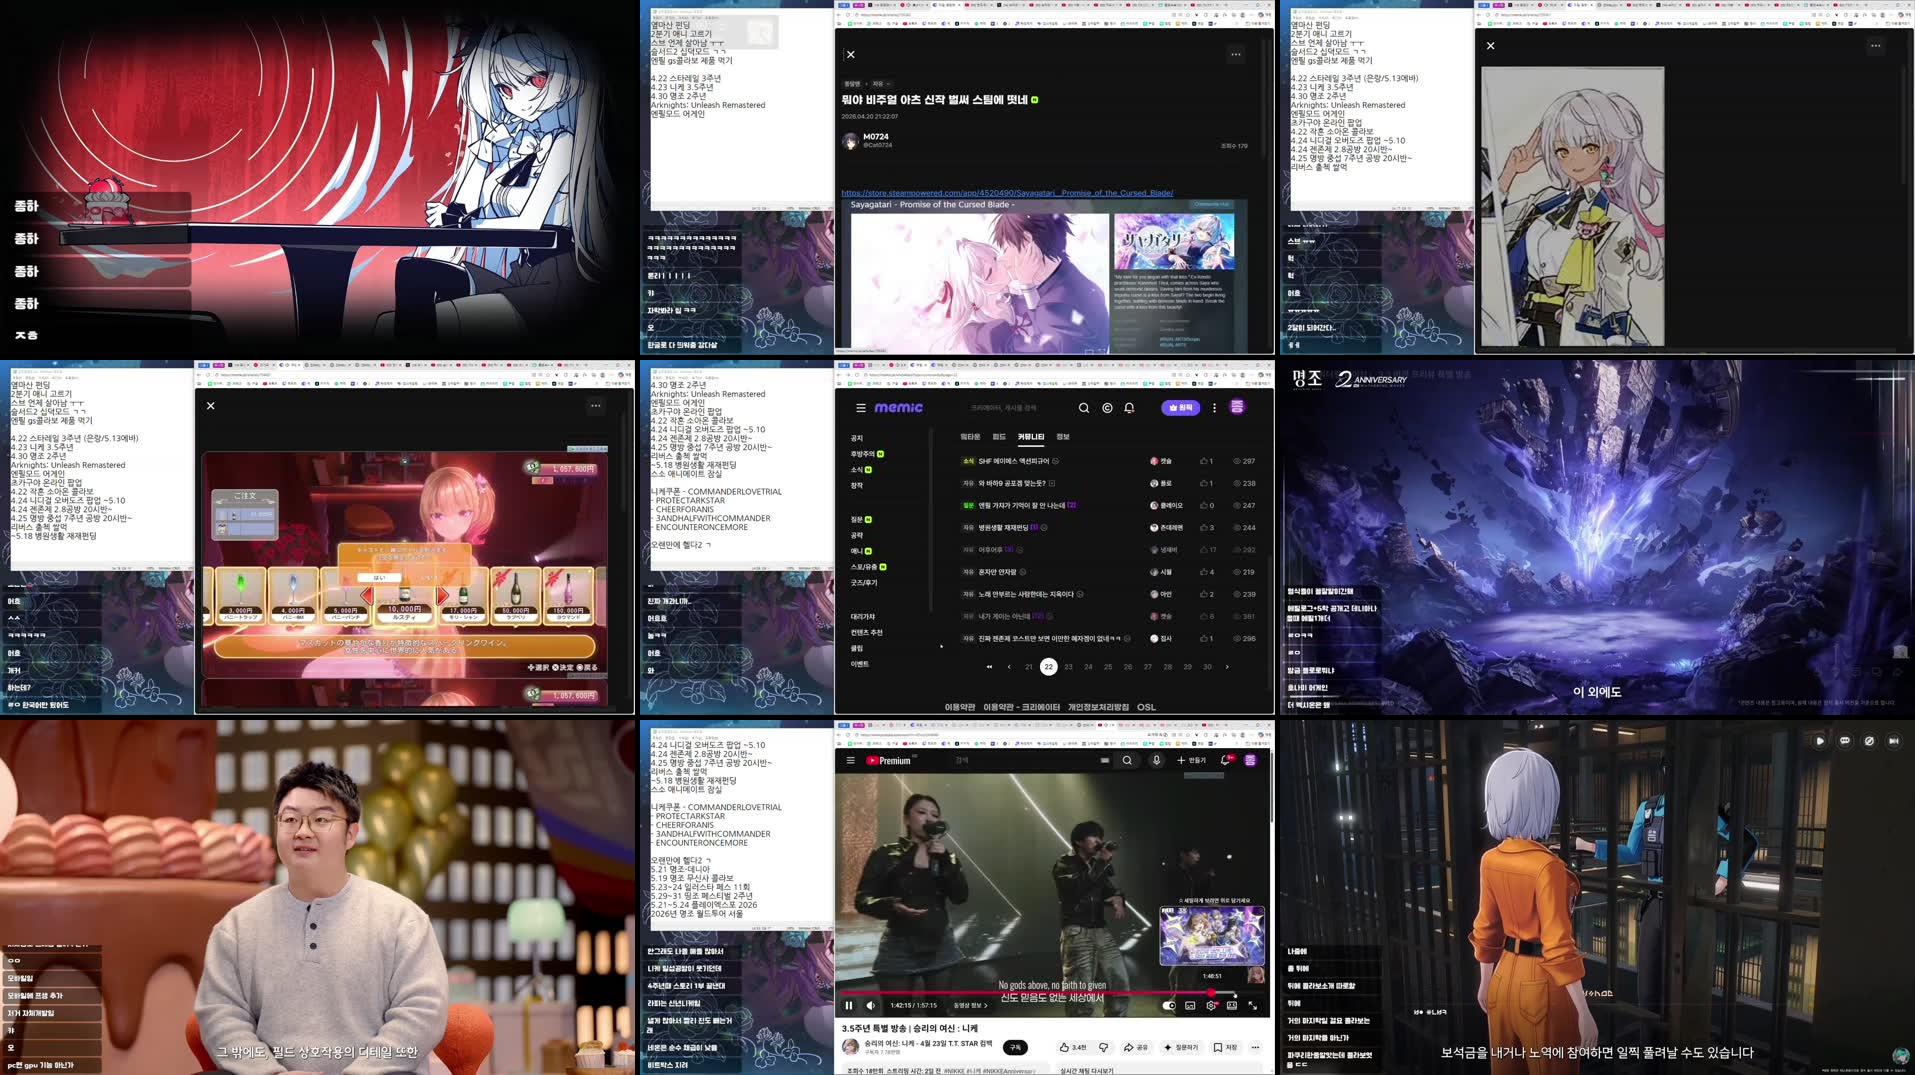Go to page 30 in memic pagination

tap(1207, 667)
